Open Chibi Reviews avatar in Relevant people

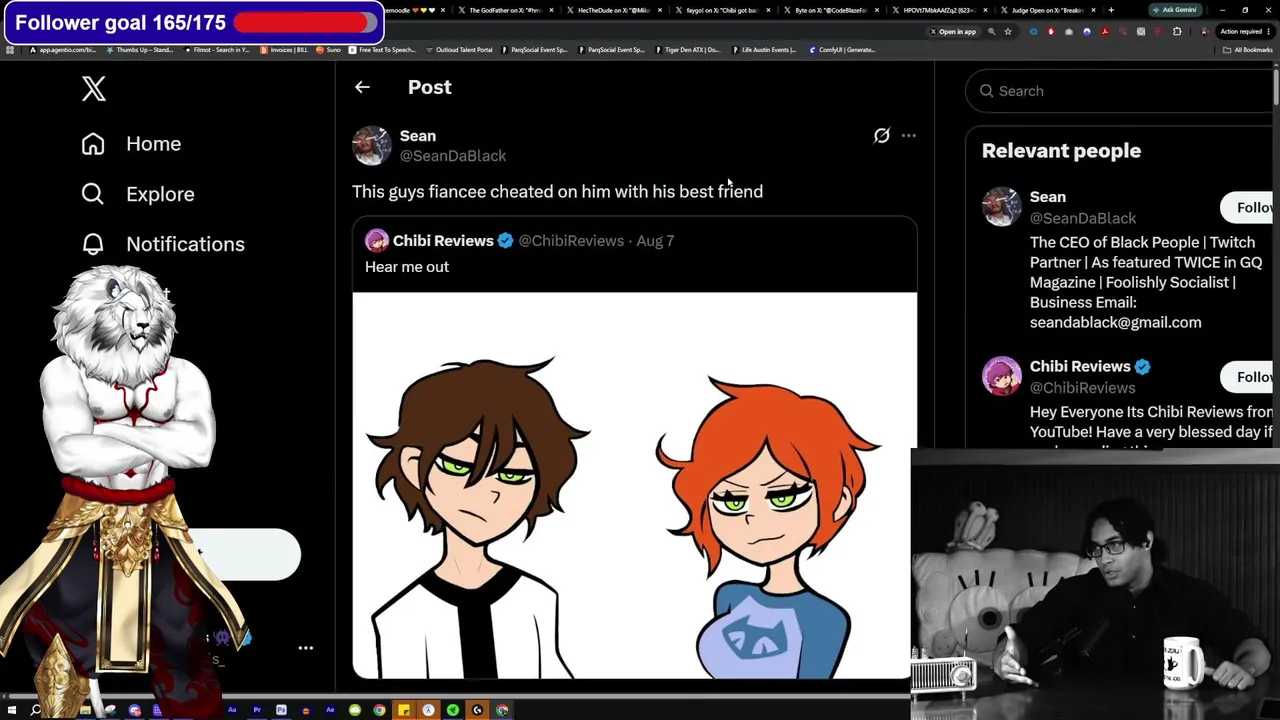[x=1001, y=376]
